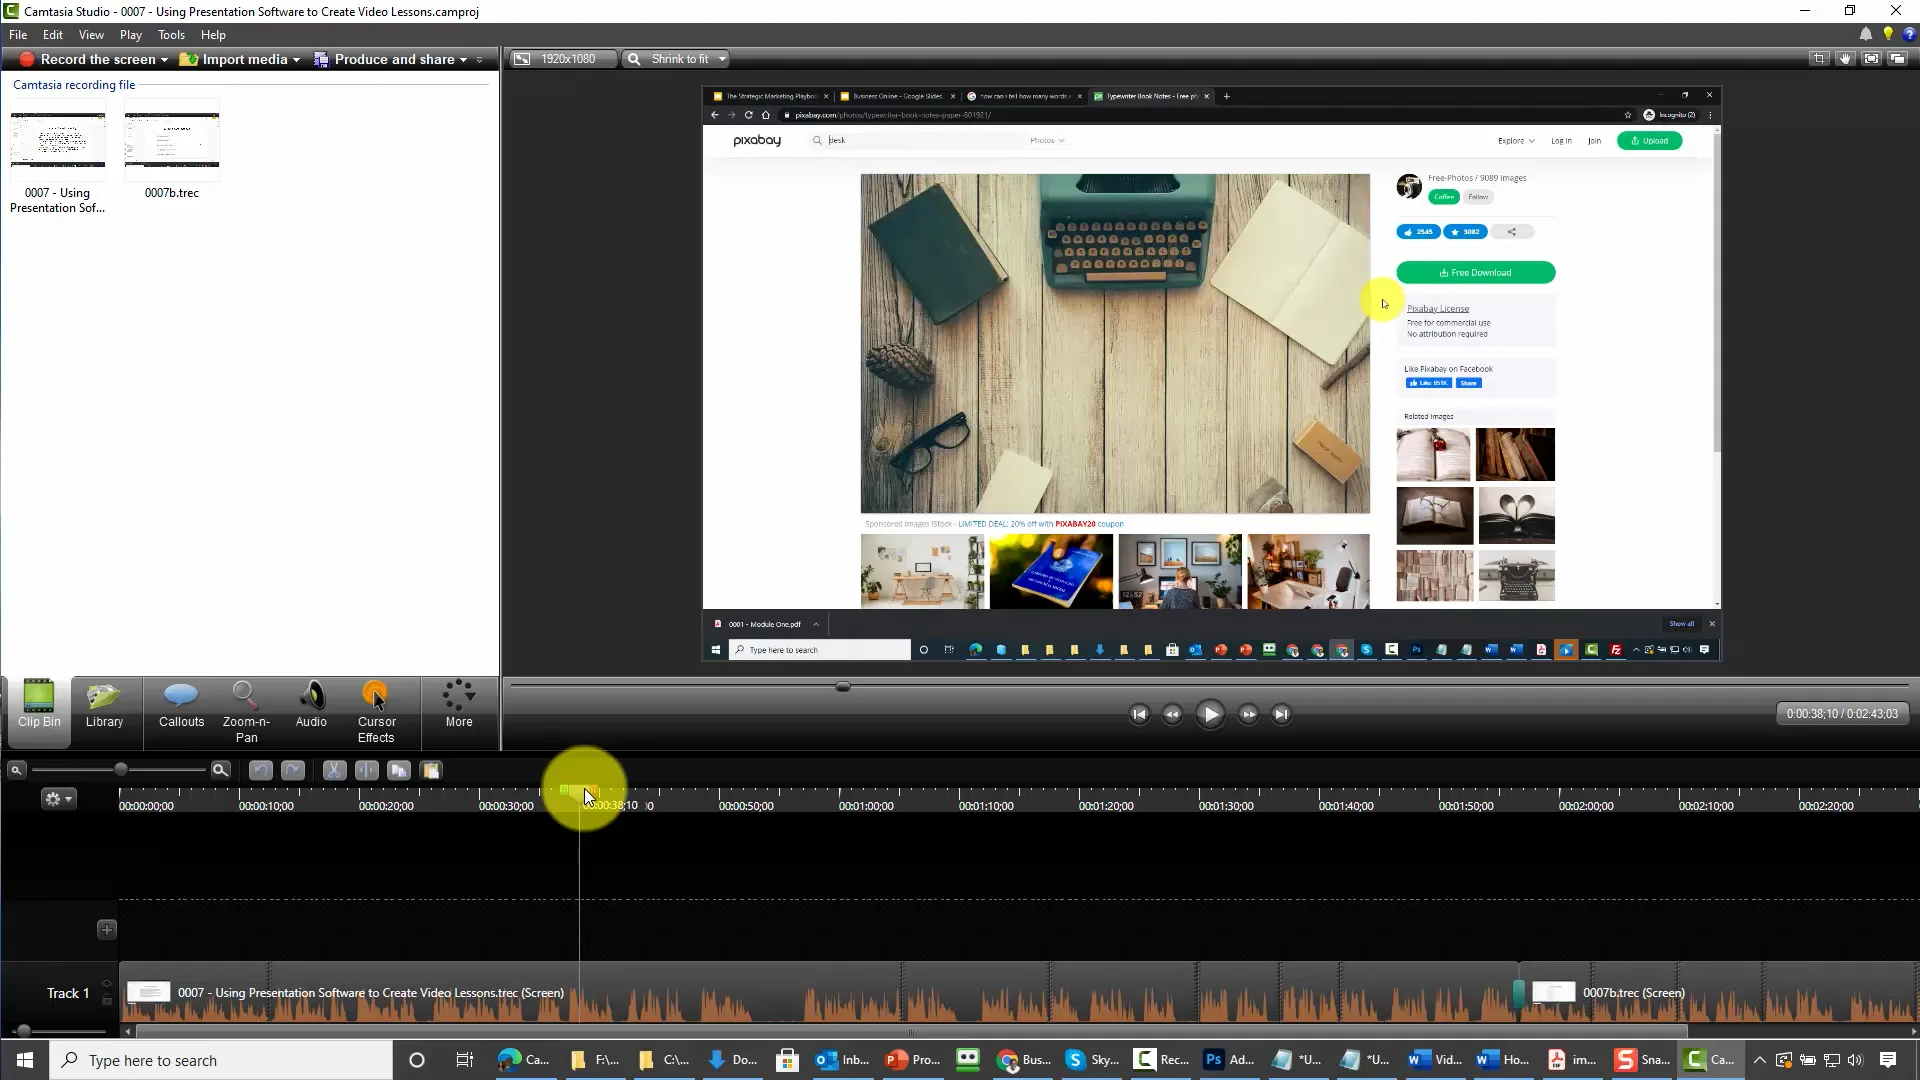Open the Zoom-n-Pan tool
Image resolution: width=1920 pixels, height=1080 pixels.
coord(246,712)
